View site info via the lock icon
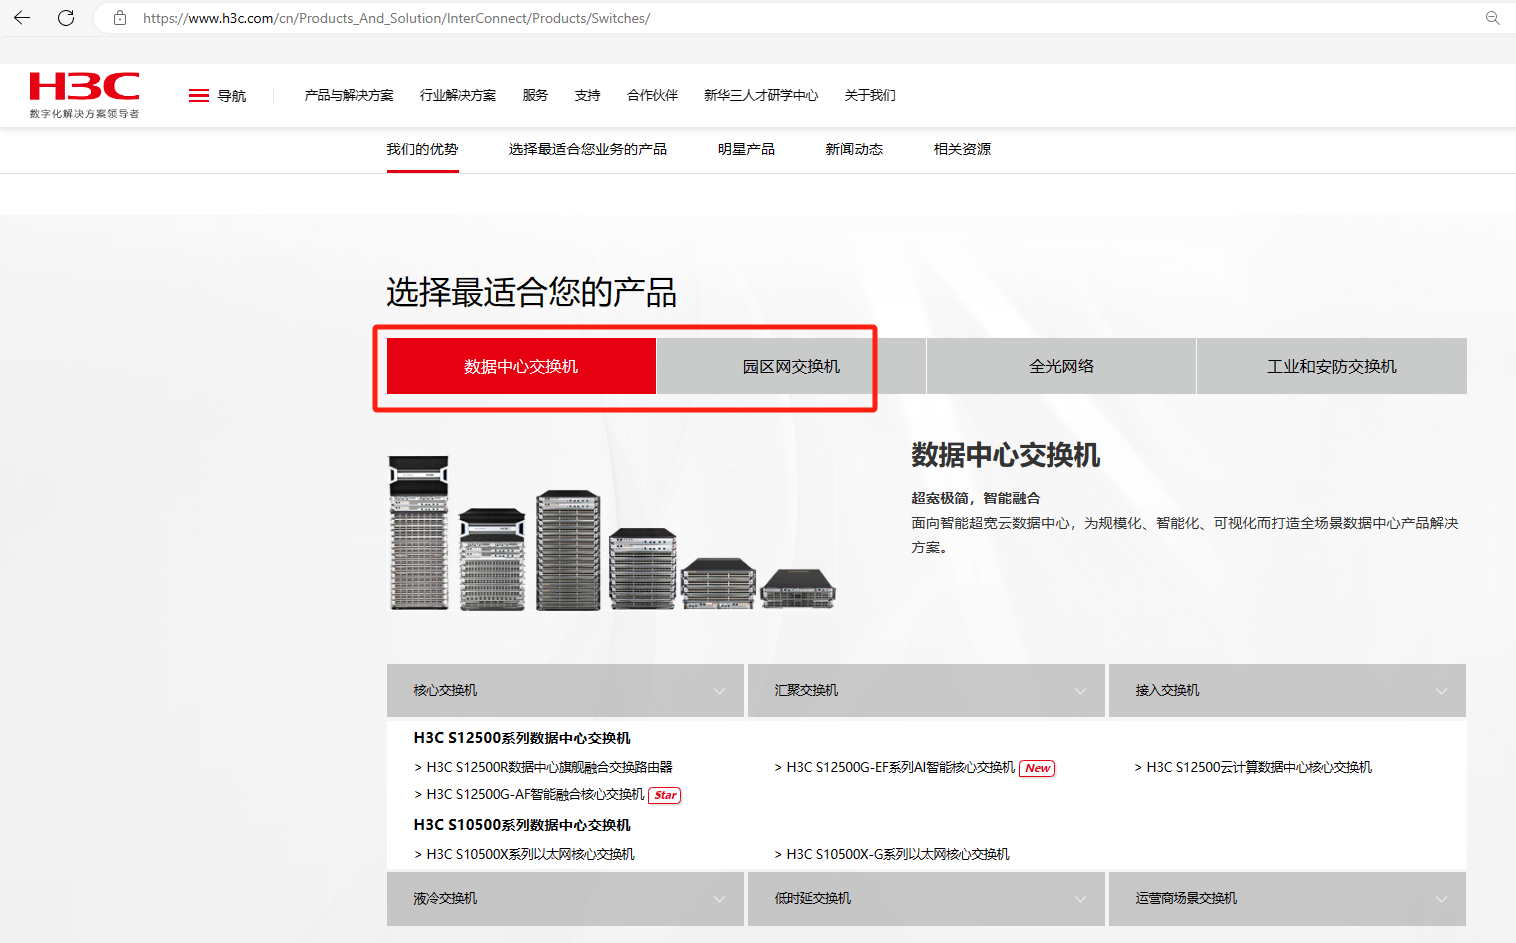Image resolution: width=1516 pixels, height=943 pixels. 120,18
